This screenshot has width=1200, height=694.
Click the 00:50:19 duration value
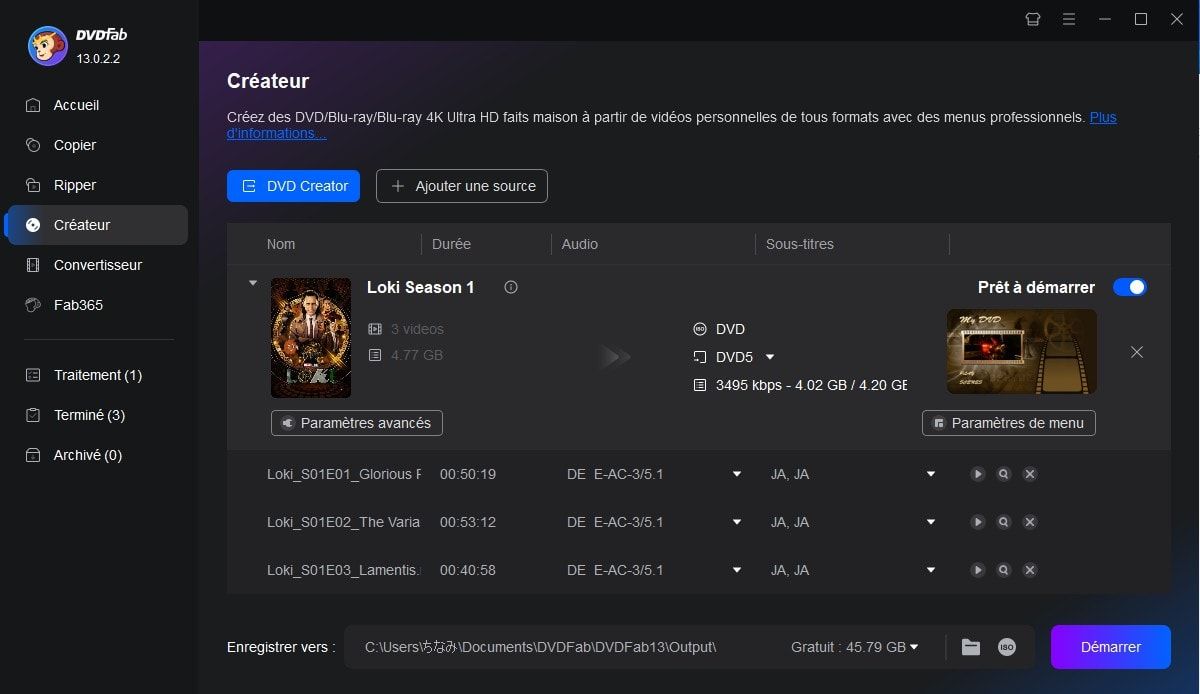point(468,474)
